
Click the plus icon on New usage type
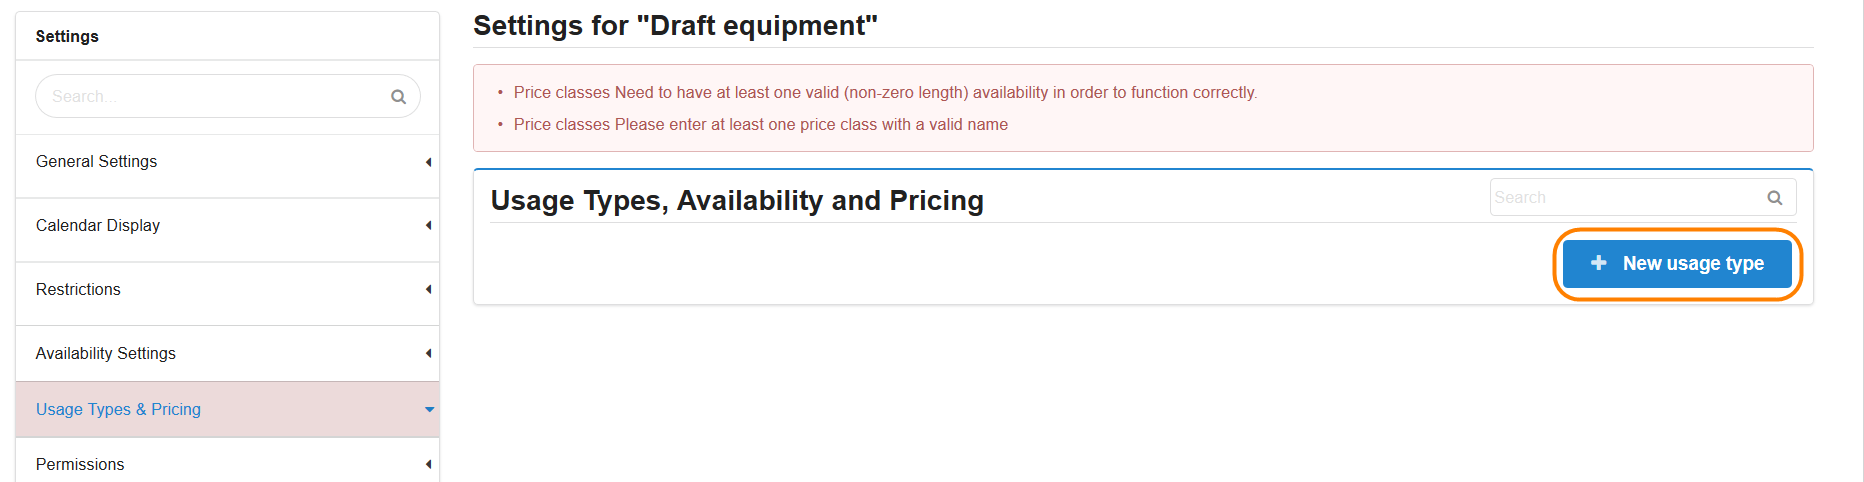(x=1598, y=263)
